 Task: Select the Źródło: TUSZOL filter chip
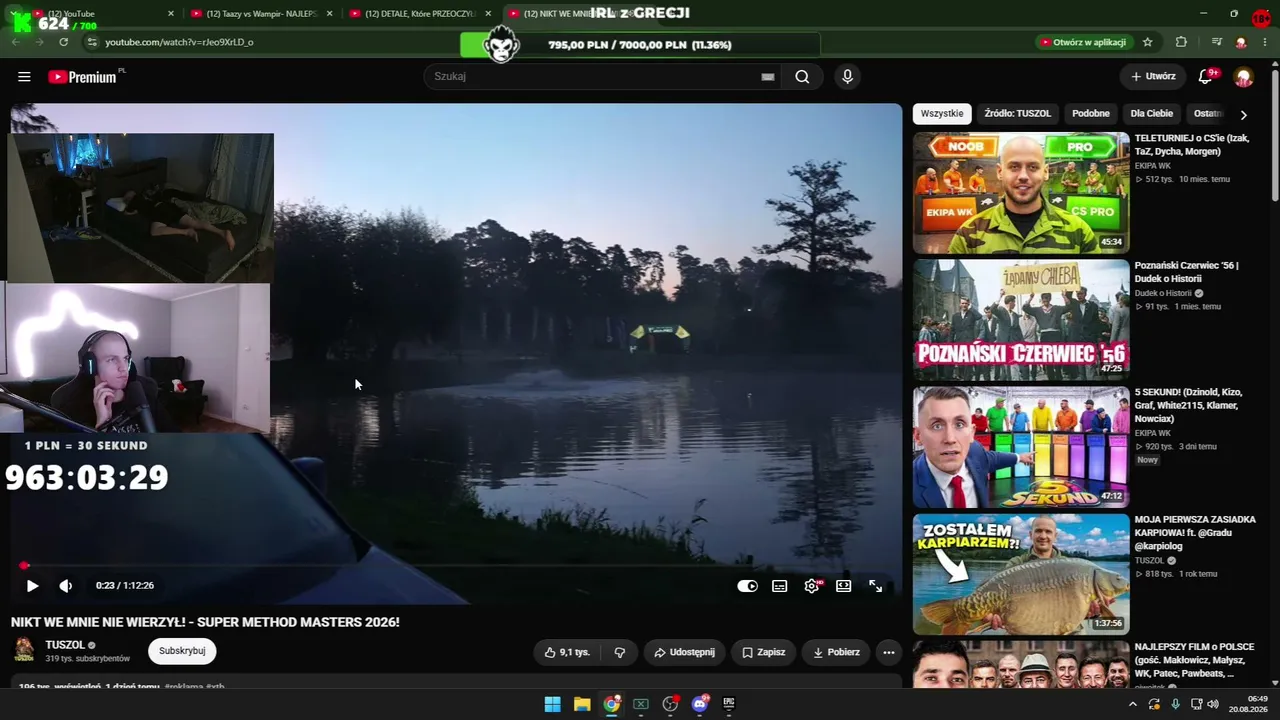[x=1017, y=114]
